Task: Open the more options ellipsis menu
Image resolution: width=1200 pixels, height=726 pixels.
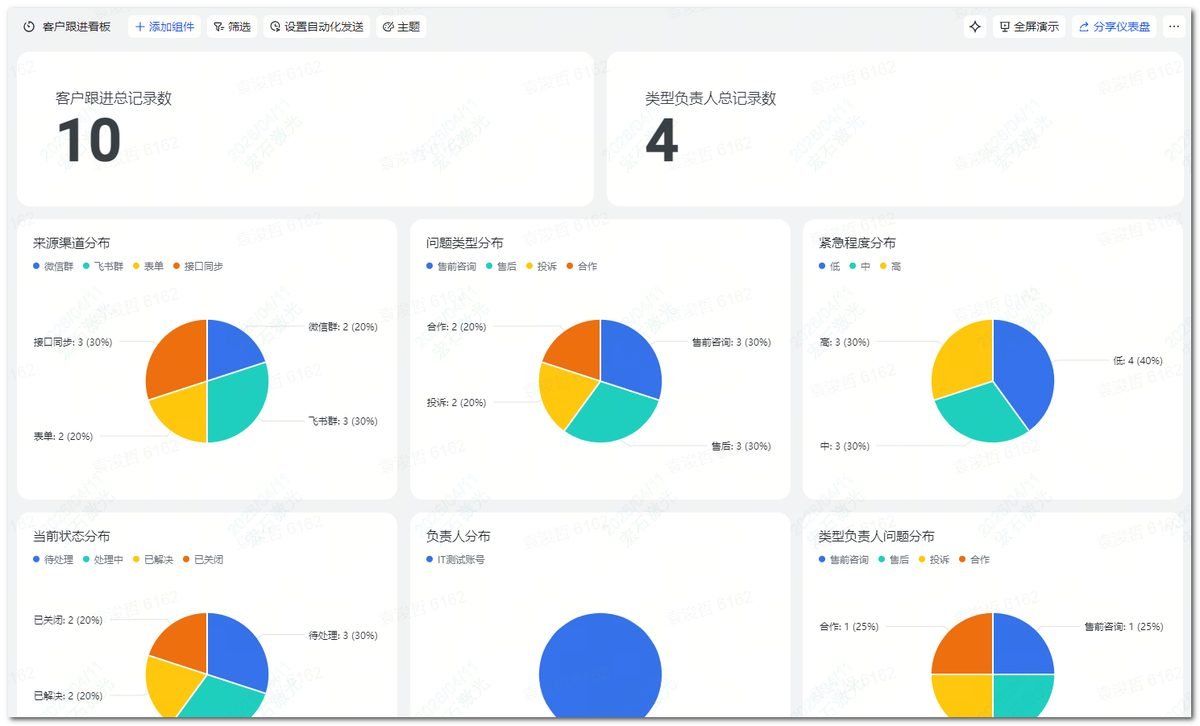Action: [x=1175, y=27]
